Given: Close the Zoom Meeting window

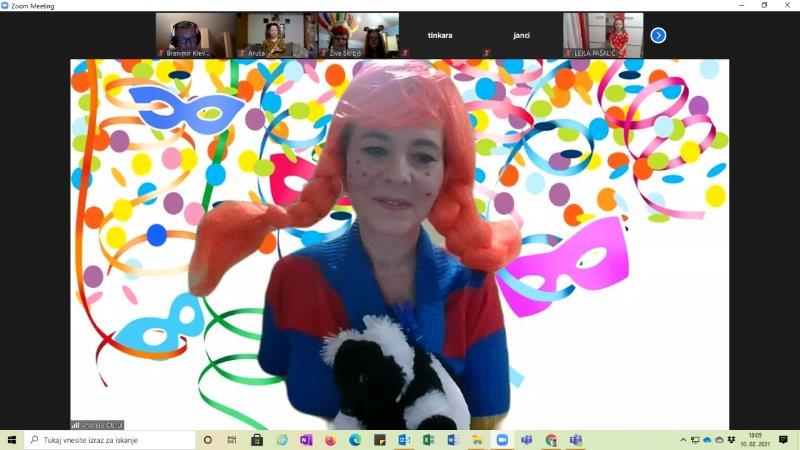Looking at the screenshot, I should 788,5.
